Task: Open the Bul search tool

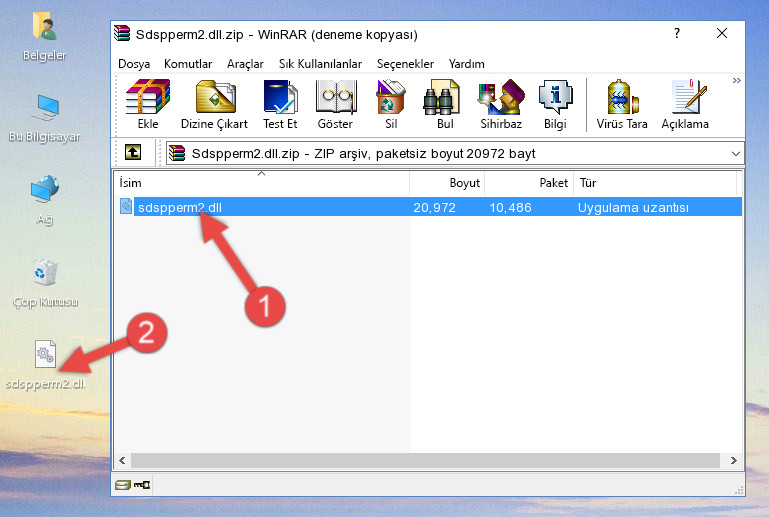Action: point(444,104)
